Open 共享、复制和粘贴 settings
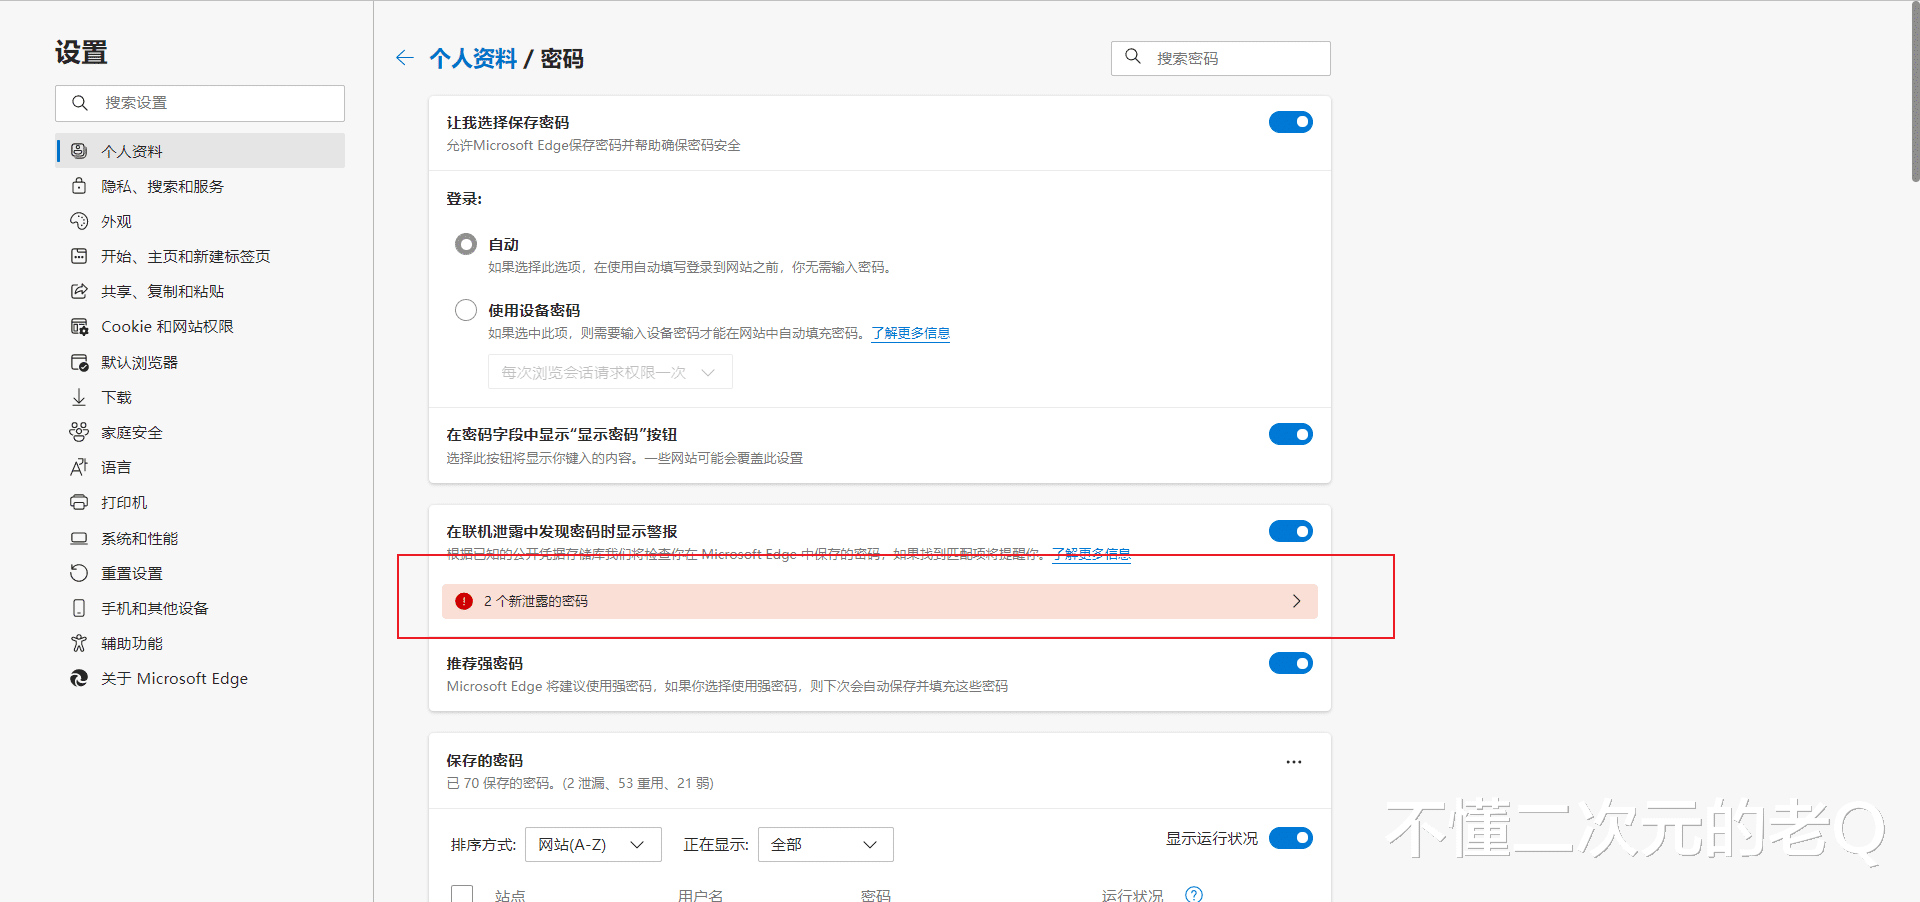The height and width of the screenshot is (902, 1920). click(x=200, y=291)
